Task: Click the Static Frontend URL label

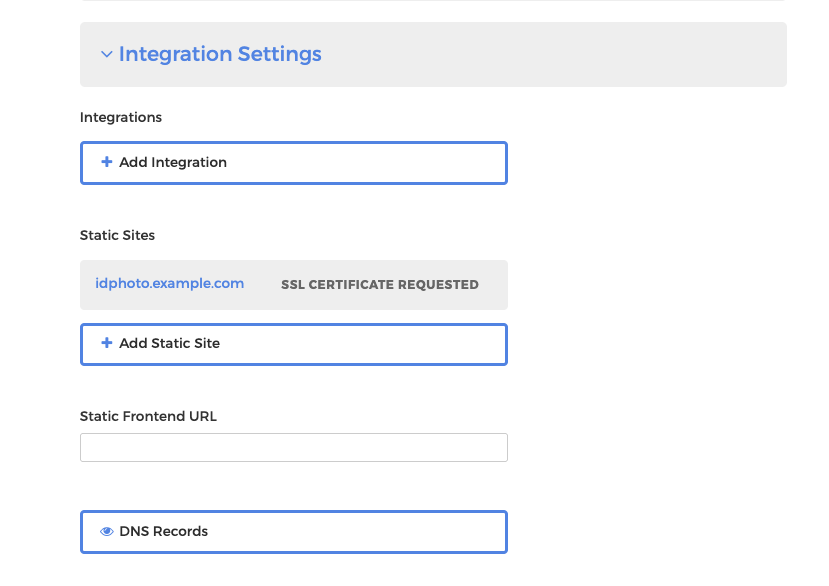Action: tap(149, 416)
